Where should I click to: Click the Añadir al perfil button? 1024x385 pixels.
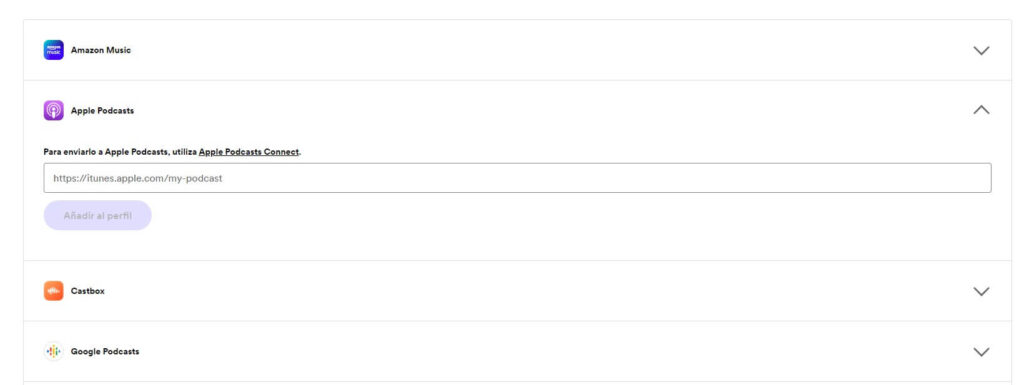pos(97,215)
